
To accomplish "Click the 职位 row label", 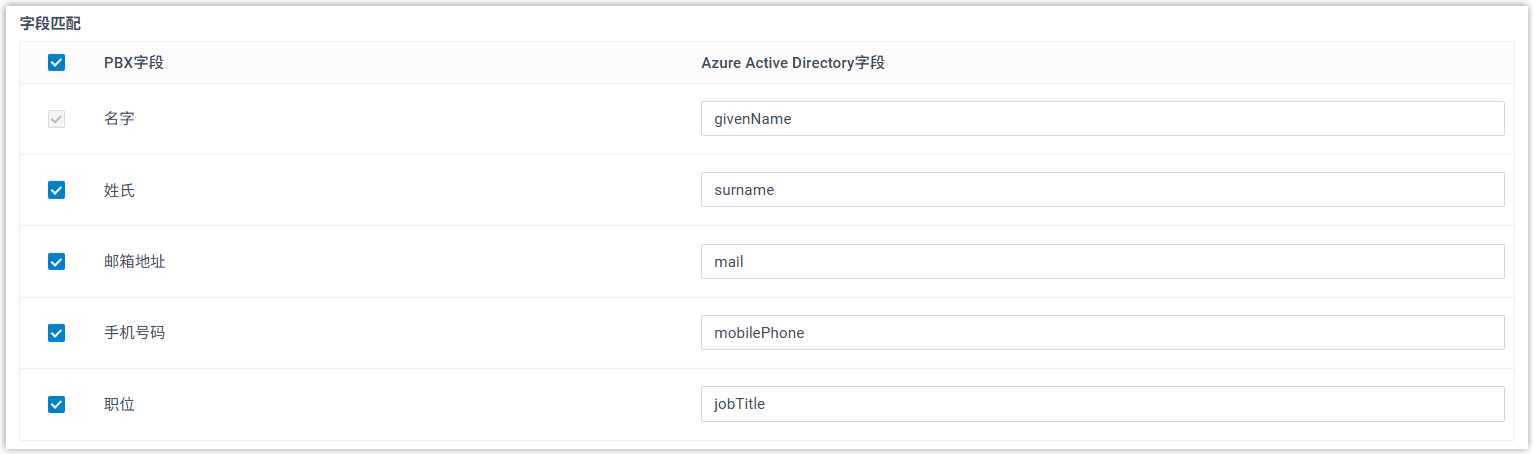I will point(119,405).
